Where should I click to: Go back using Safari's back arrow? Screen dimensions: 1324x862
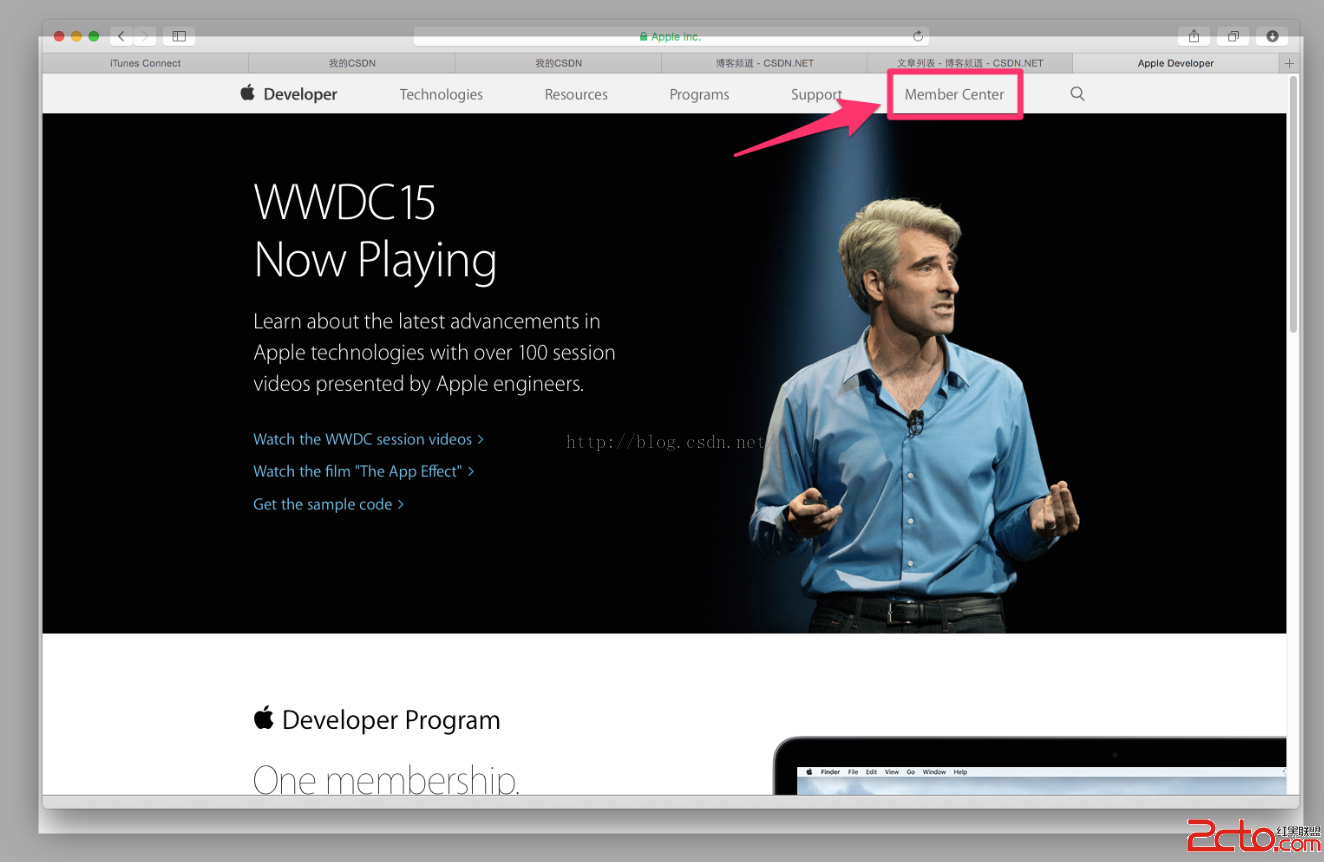[x=121, y=36]
